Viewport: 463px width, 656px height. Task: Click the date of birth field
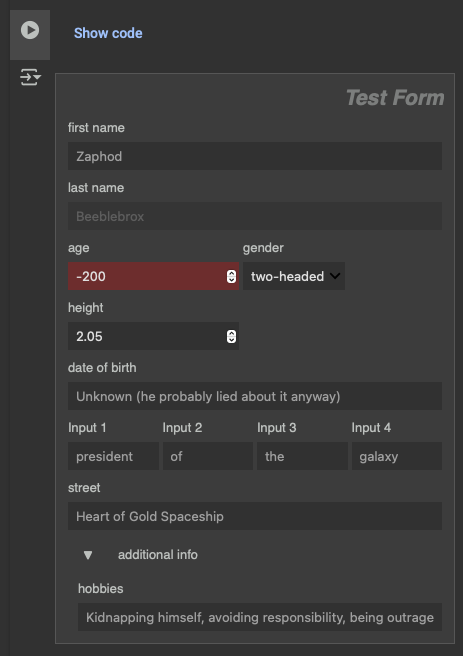(x=255, y=396)
